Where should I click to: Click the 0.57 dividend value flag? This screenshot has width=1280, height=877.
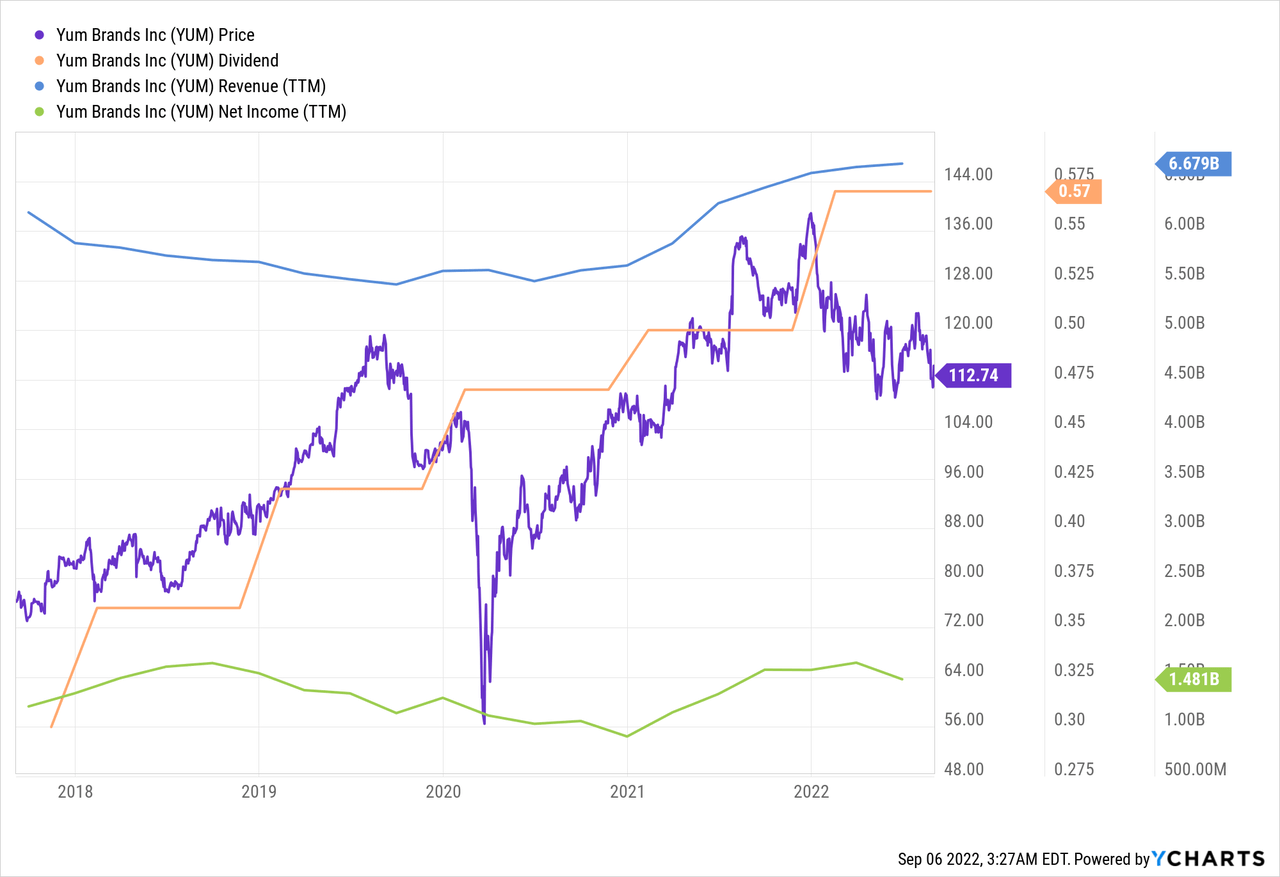(1073, 191)
